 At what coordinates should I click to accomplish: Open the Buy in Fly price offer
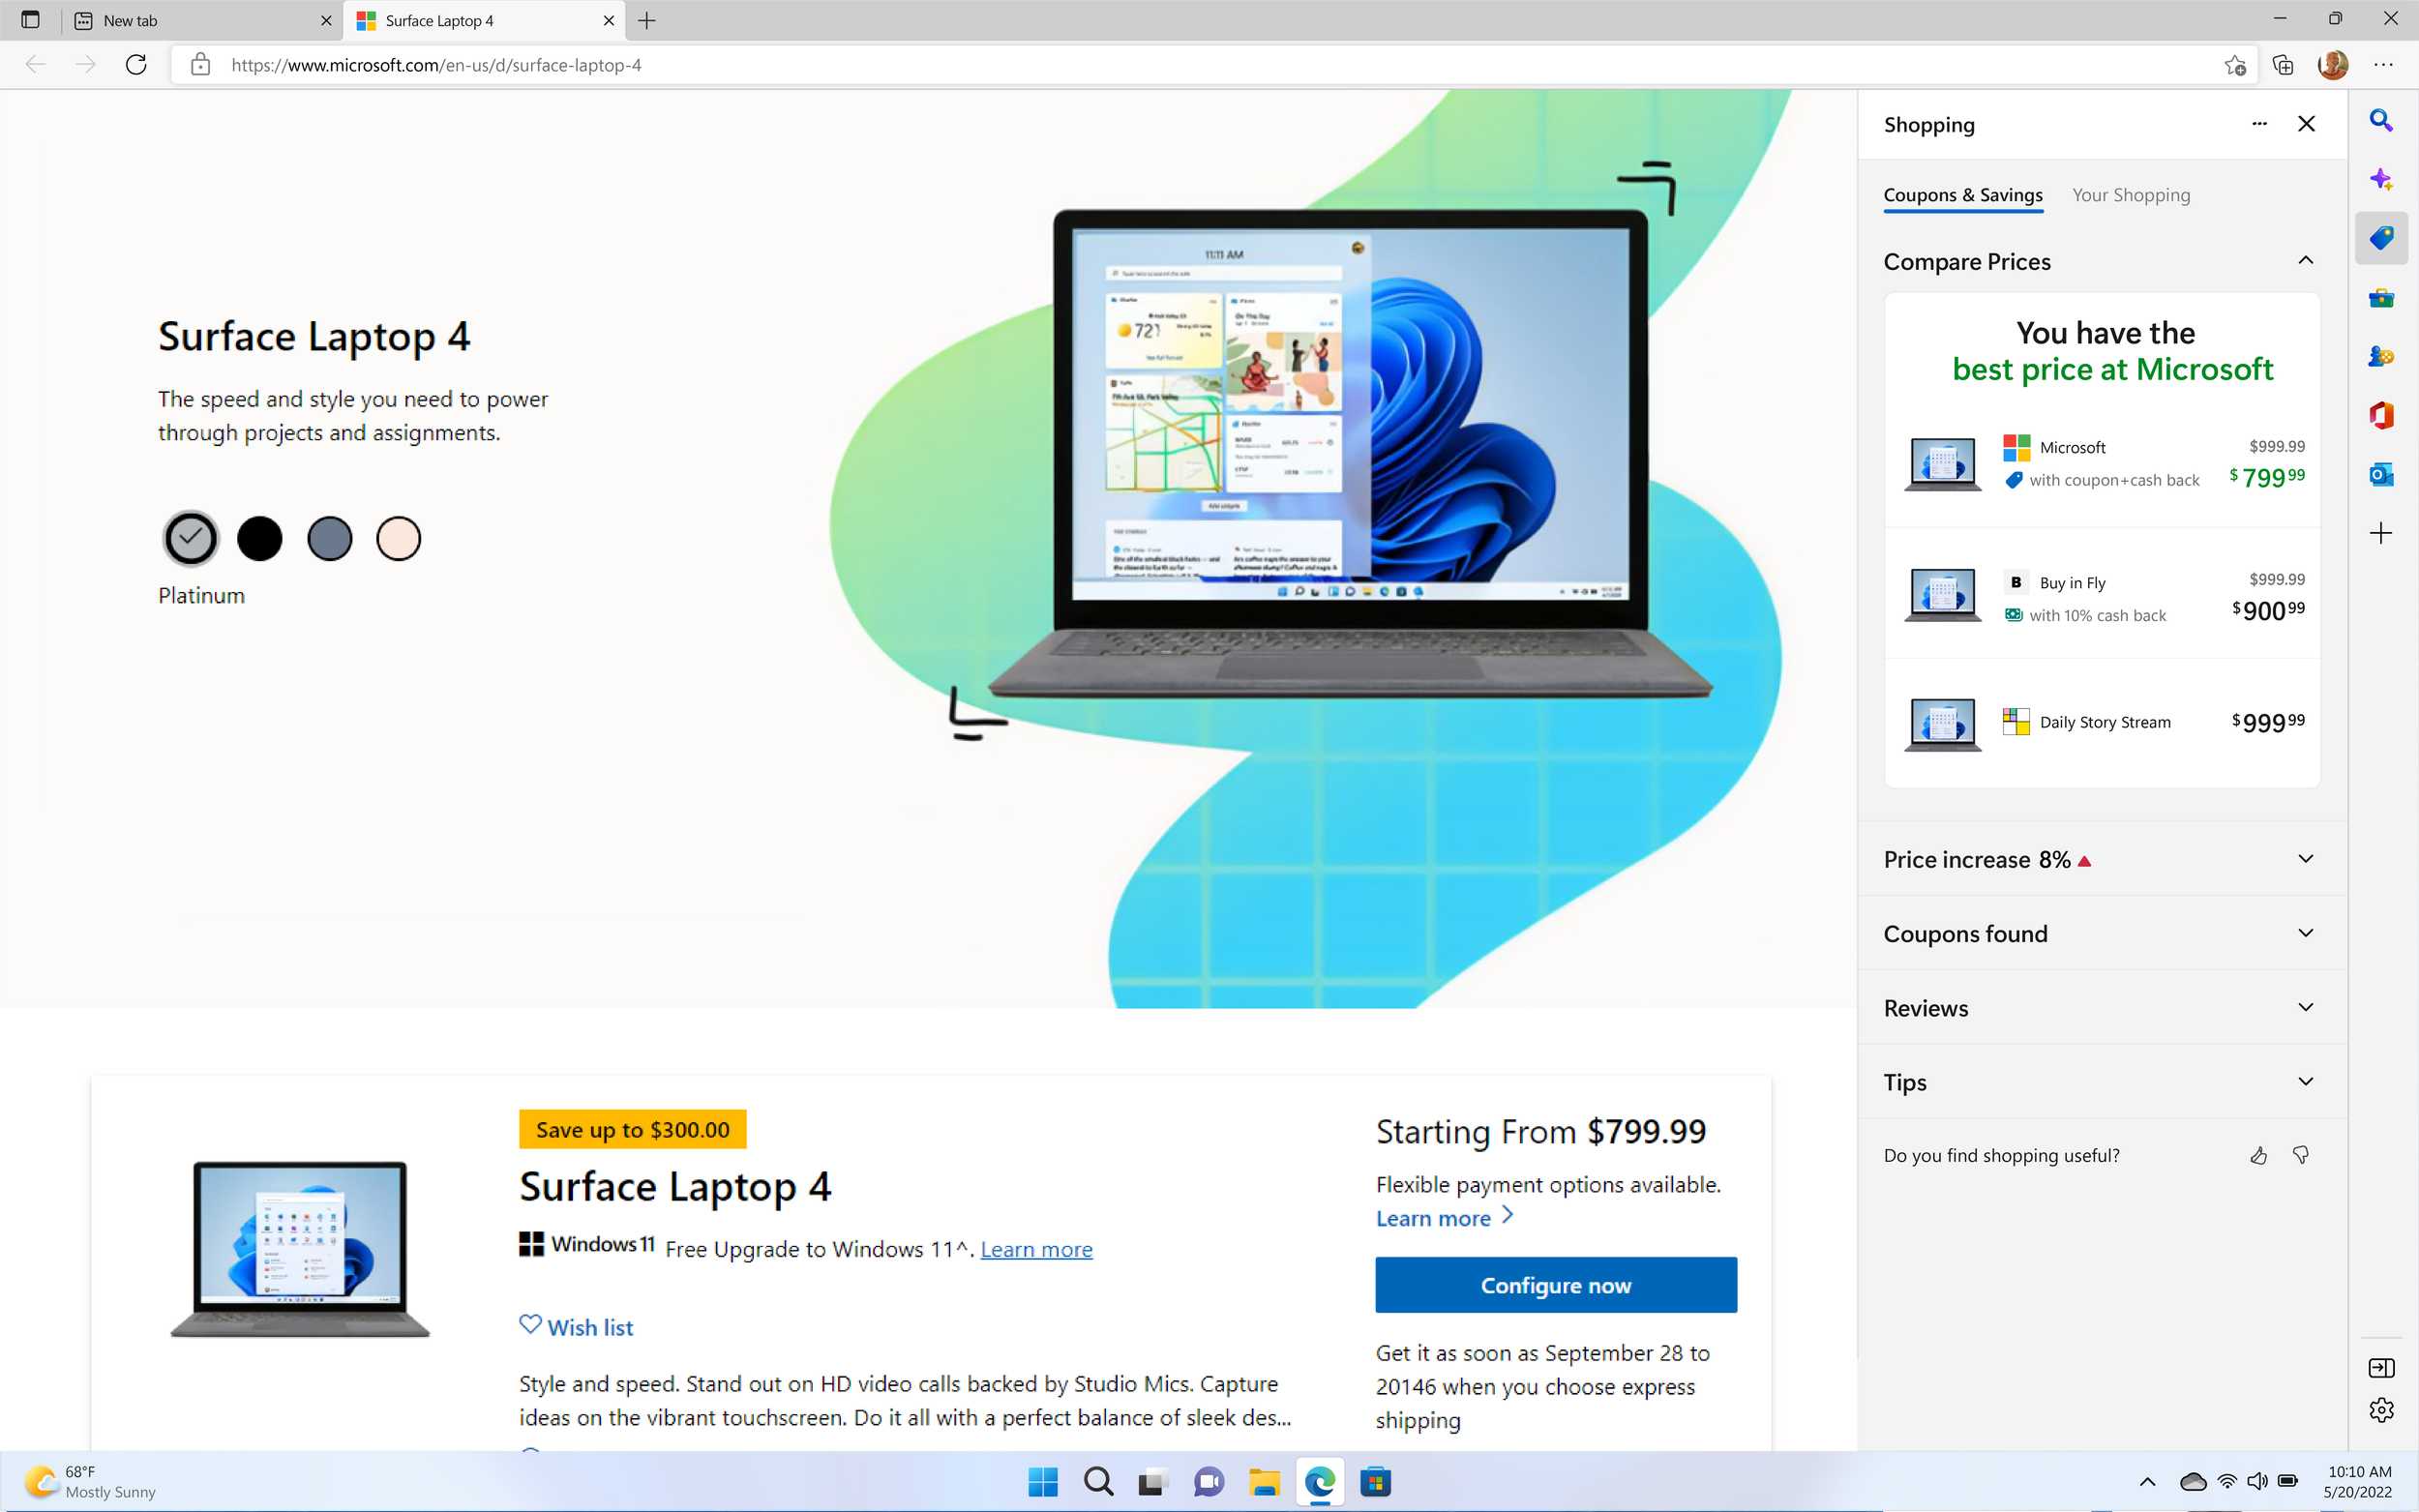click(x=2101, y=595)
